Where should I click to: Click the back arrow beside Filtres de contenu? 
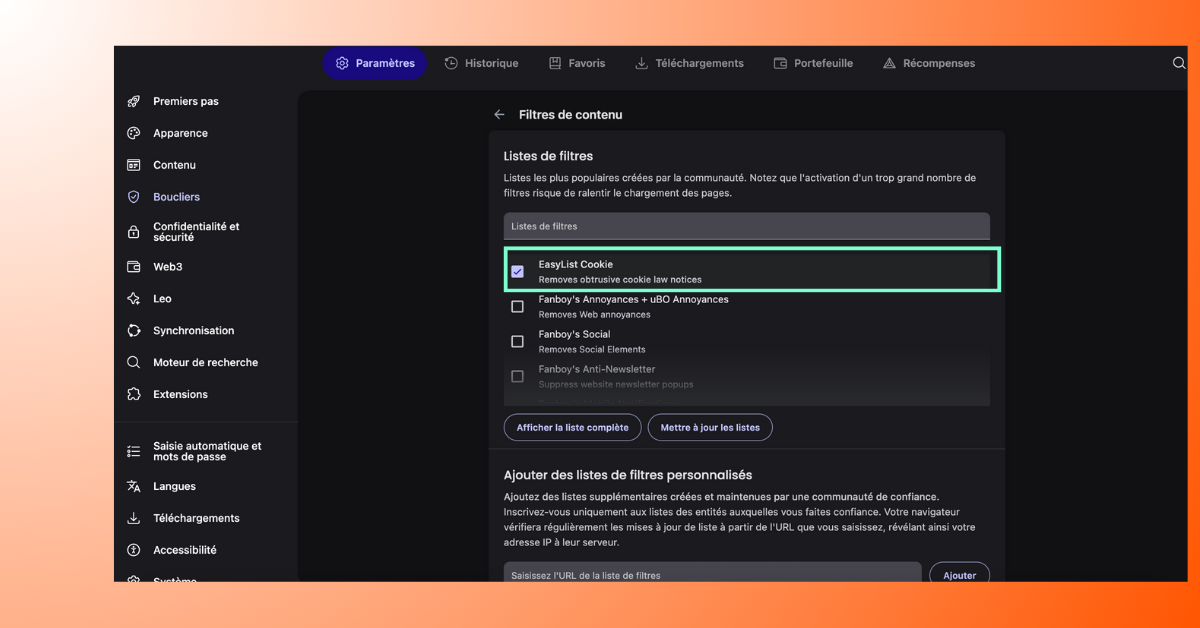(x=499, y=115)
